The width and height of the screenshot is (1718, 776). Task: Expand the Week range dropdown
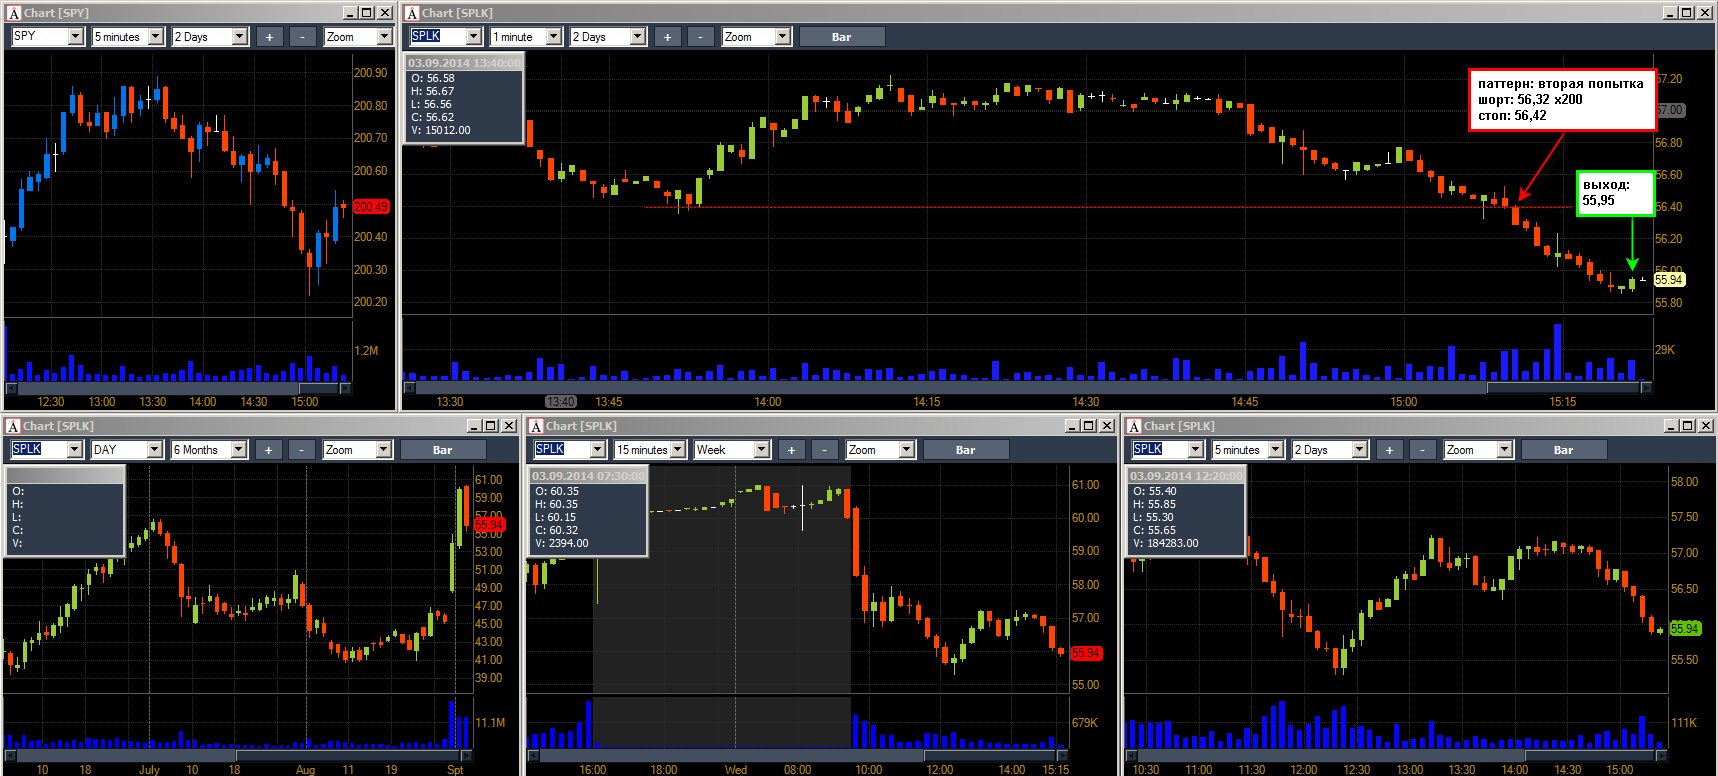tap(761, 450)
